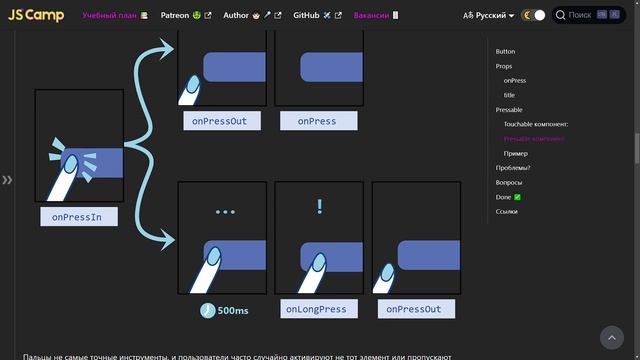Click the clock icon beside 500ms
640x360 pixels.
tap(207, 311)
